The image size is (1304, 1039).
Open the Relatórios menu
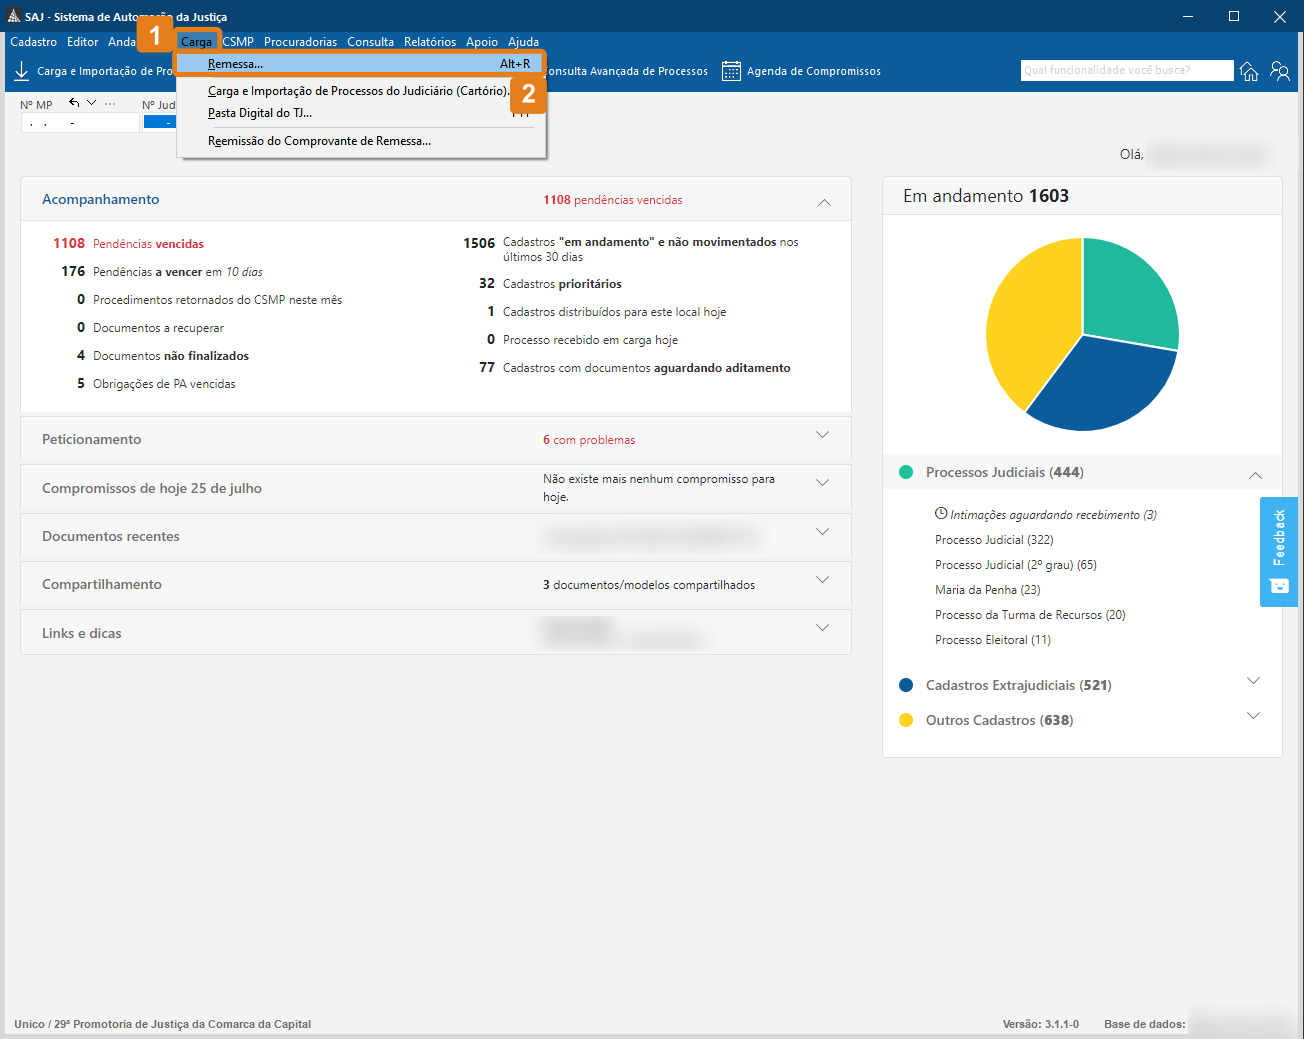(430, 42)
